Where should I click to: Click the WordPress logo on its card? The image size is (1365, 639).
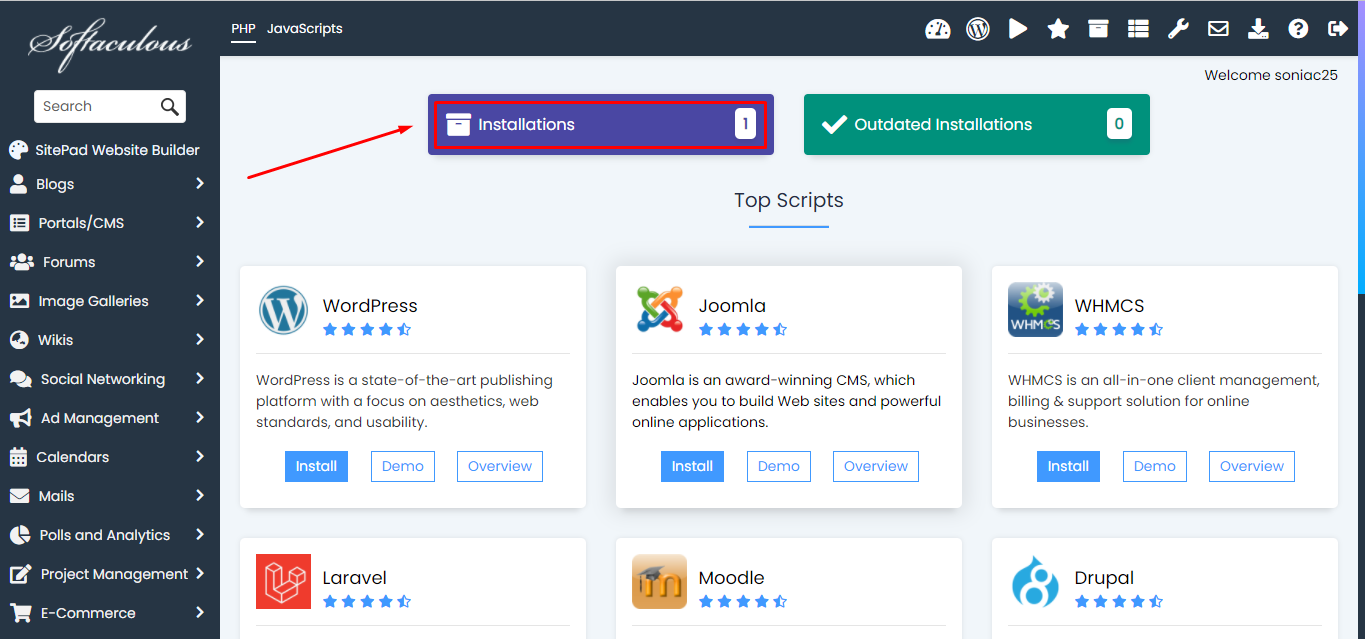pos(283,310)
